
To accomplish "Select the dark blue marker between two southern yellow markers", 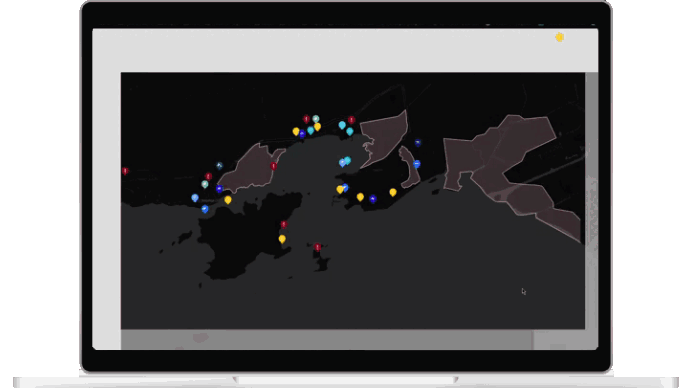I will (x=373, y=199).
